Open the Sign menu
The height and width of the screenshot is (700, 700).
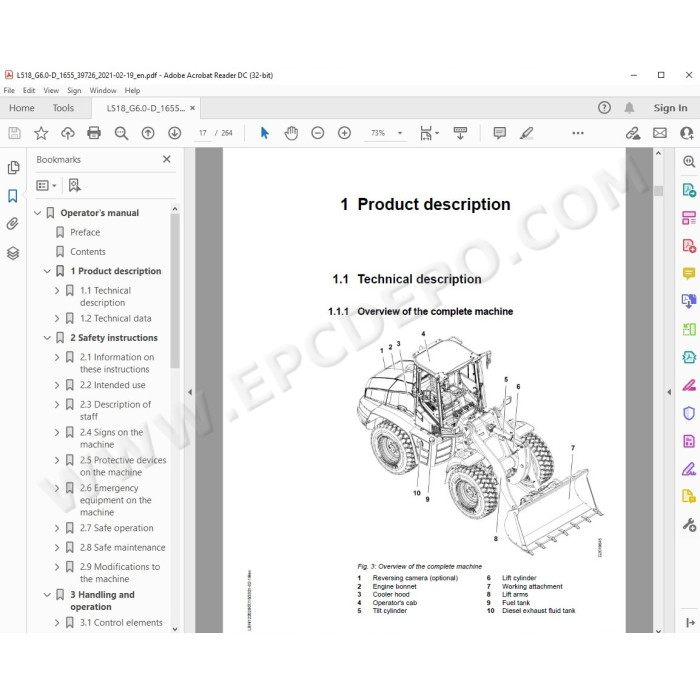click(74, 91)
